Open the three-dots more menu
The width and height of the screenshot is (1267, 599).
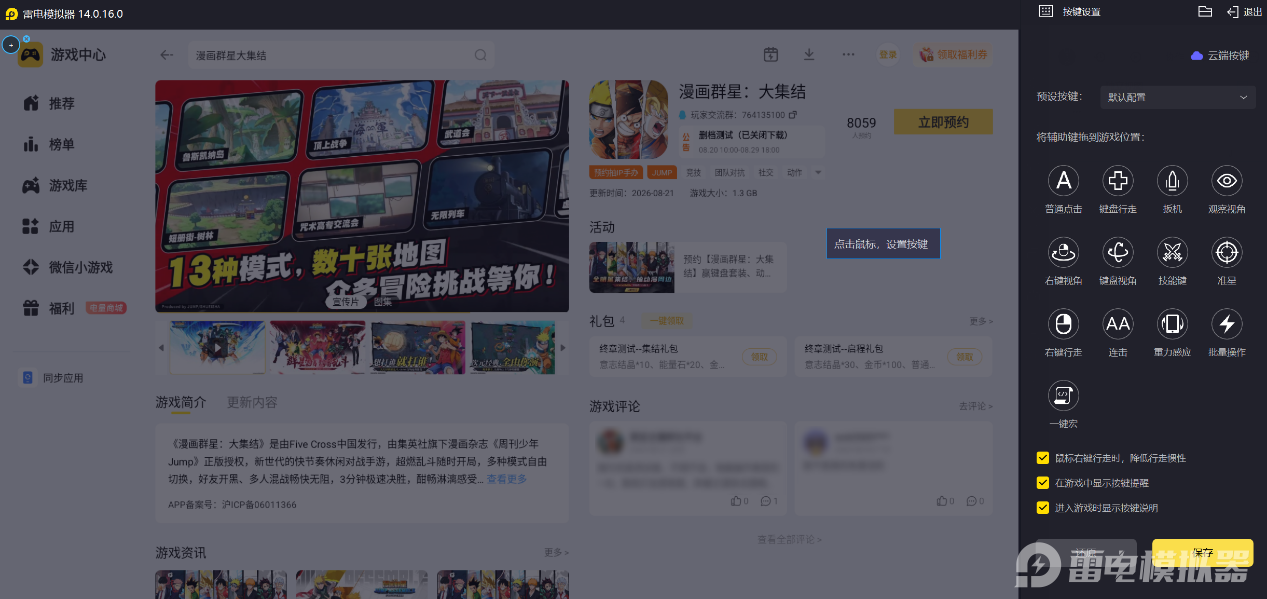(848, 54)
